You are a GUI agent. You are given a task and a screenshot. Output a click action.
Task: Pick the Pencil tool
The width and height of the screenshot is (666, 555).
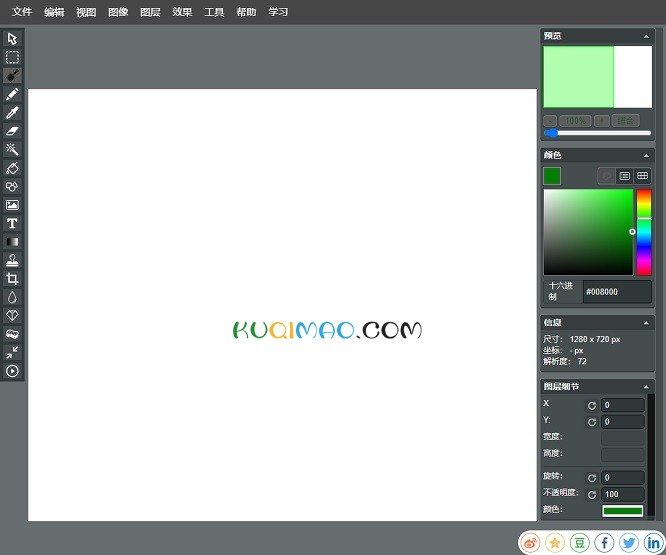(12, 94)
